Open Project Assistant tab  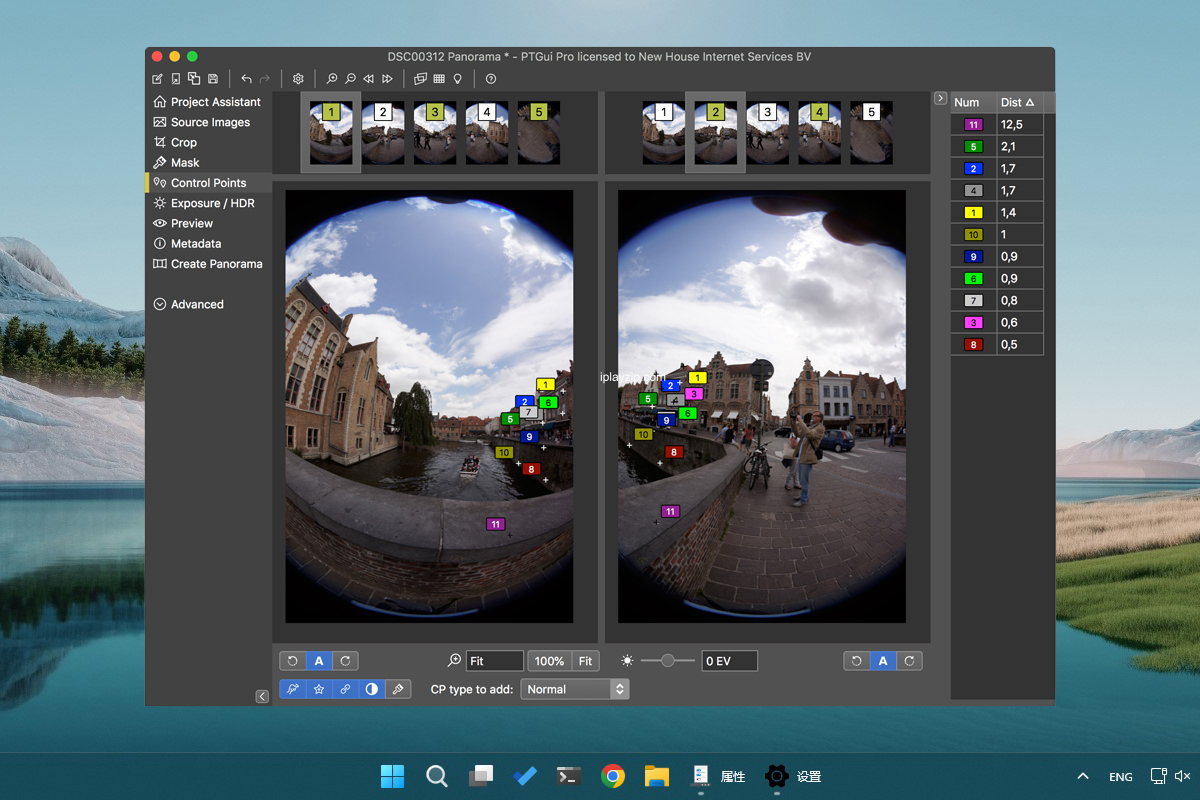point(207,102)
